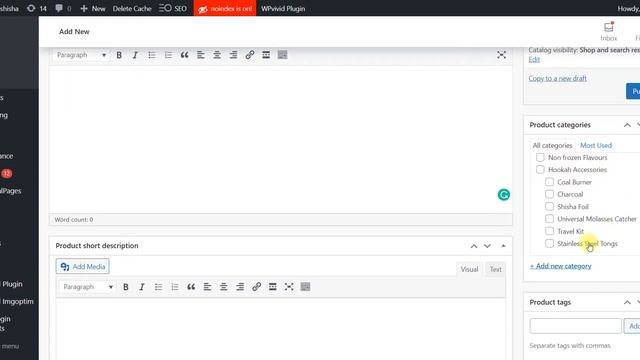640x360 pixels.
Task: Insert Read More tag in main description editor
Action: [266, 55]
